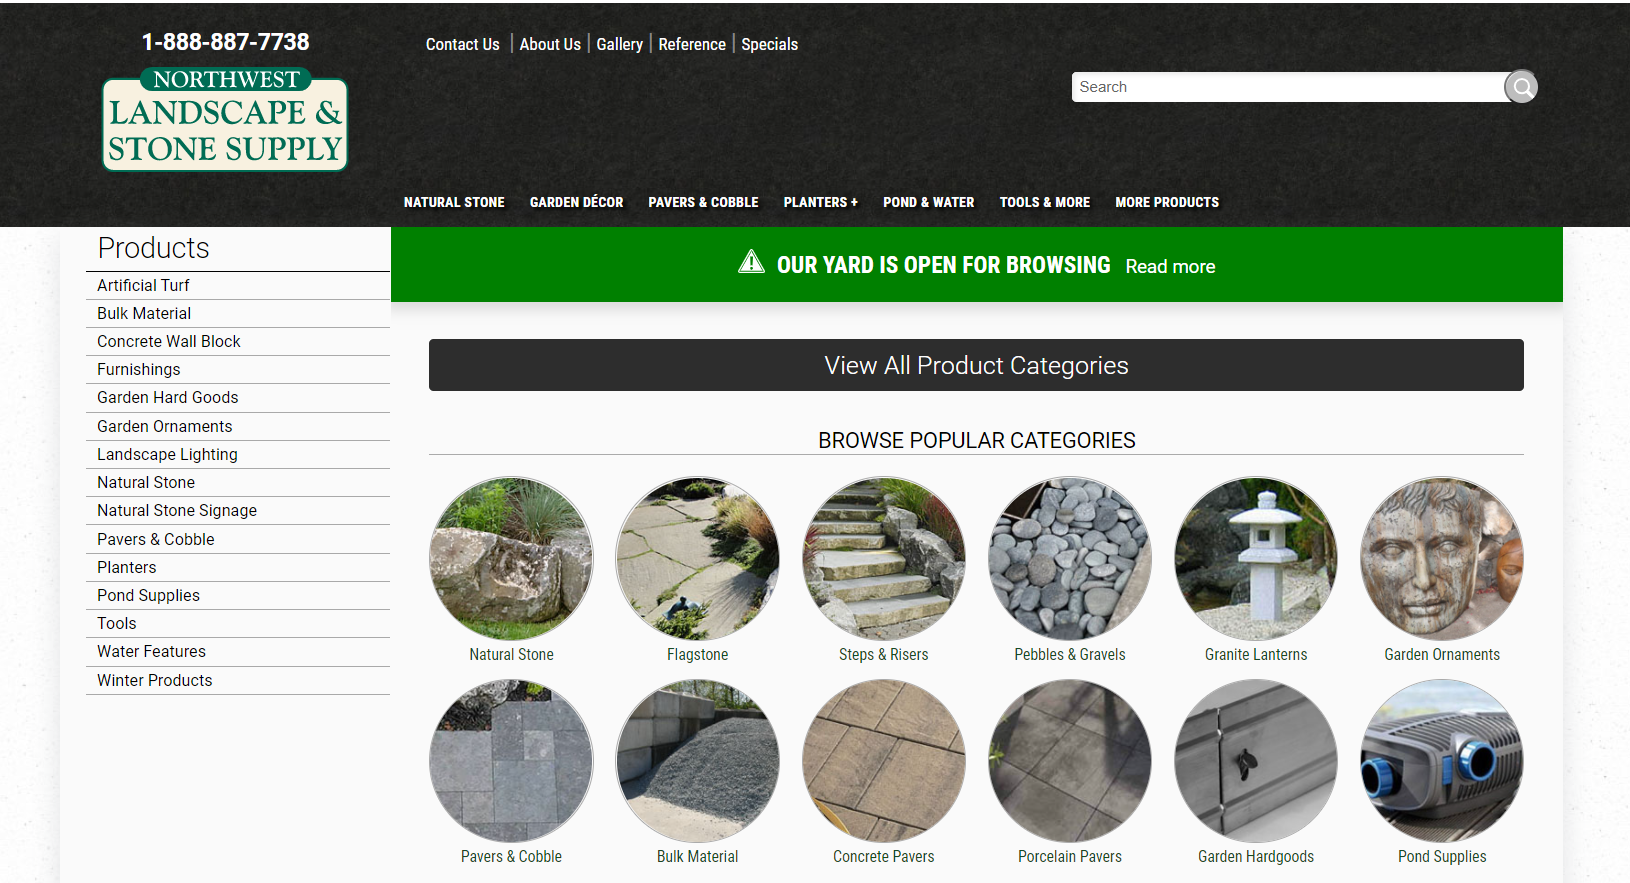Select Tools in Products sidebar

tap(238, 623)
